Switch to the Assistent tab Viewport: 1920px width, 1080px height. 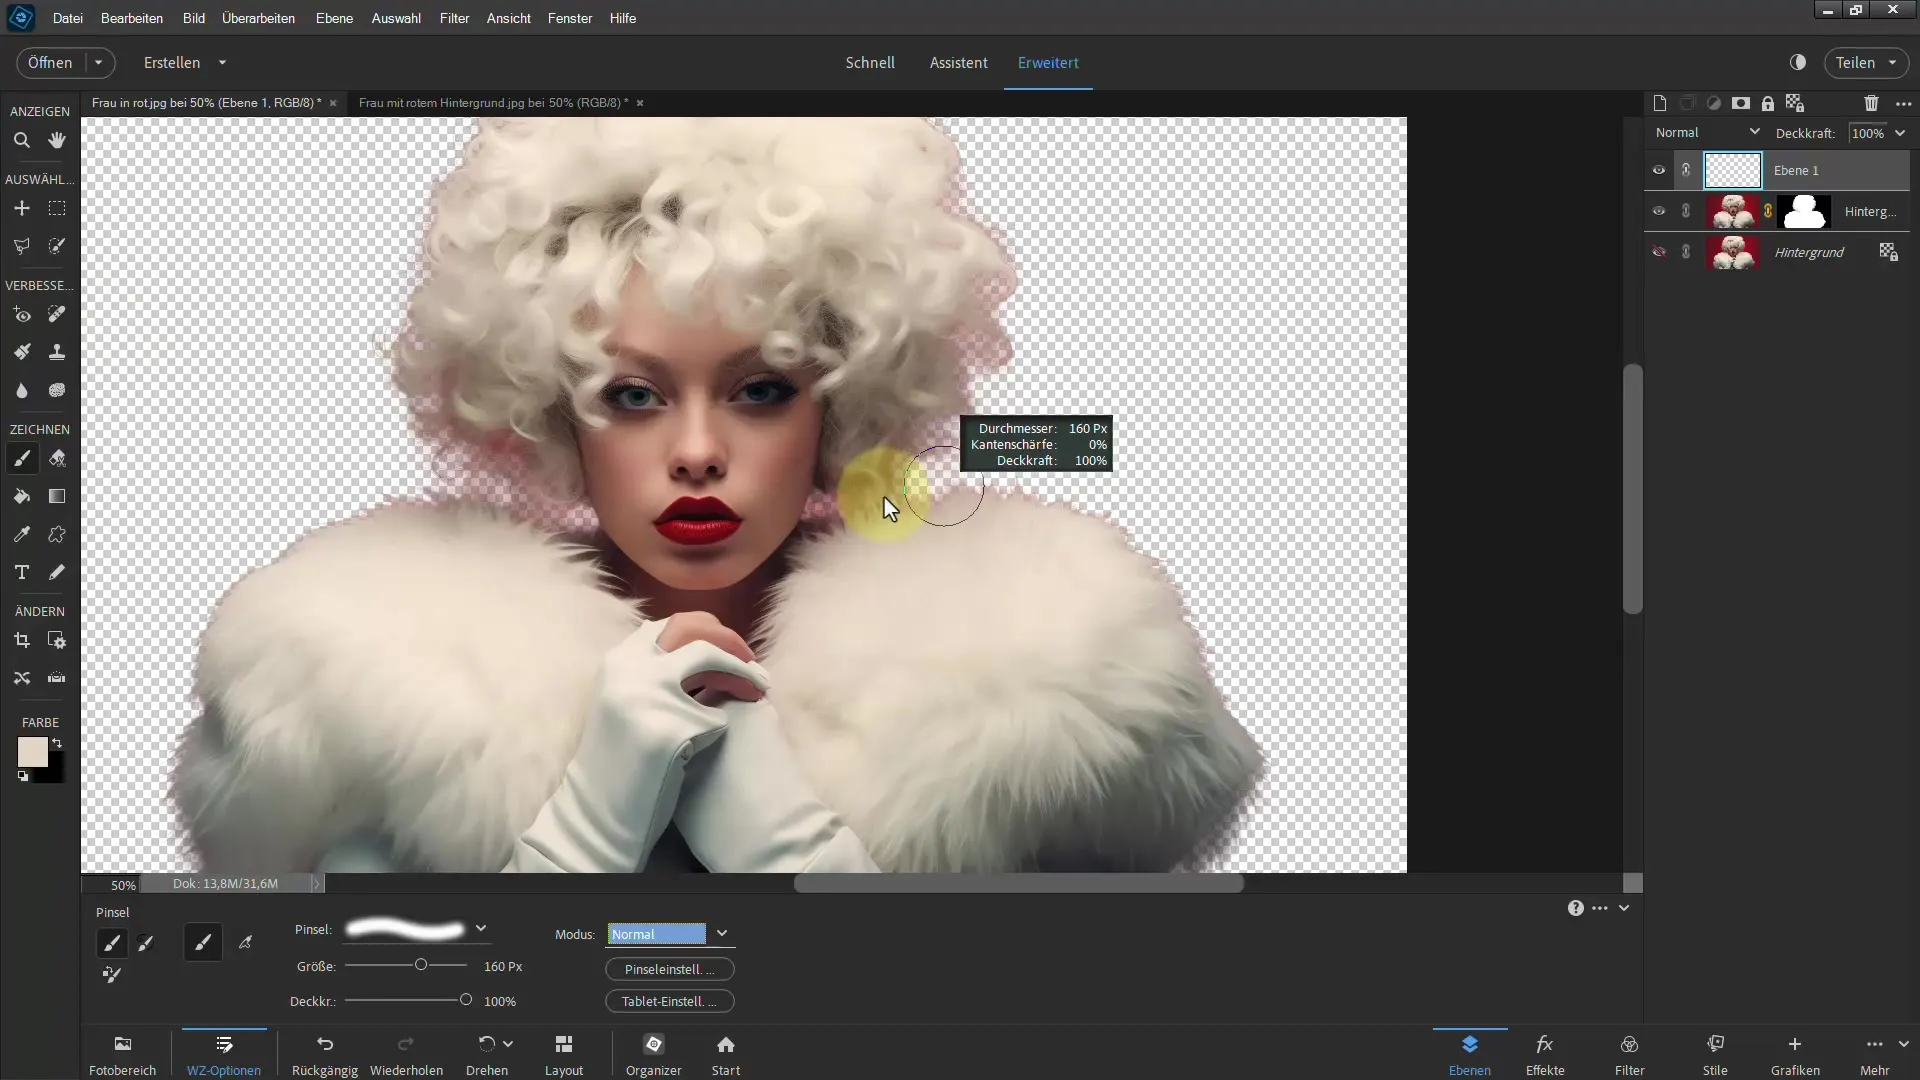(x=957, y=62)
